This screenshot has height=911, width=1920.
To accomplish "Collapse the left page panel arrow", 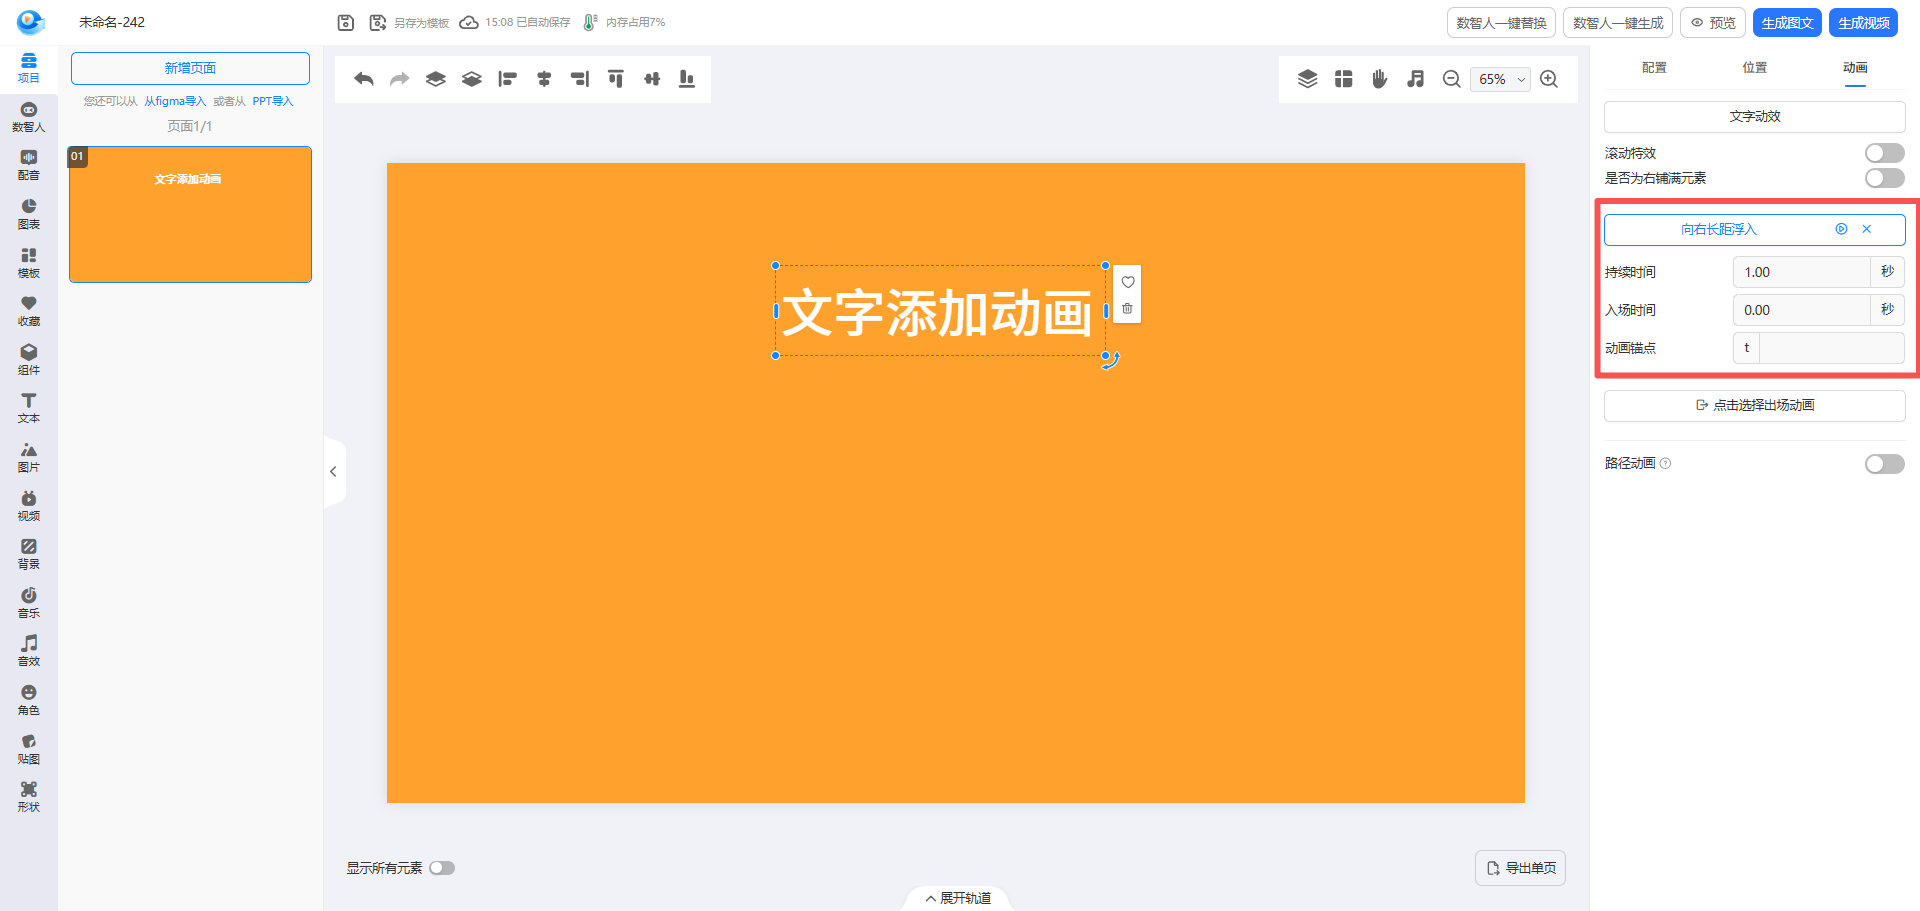I will (x=333, y=472).
